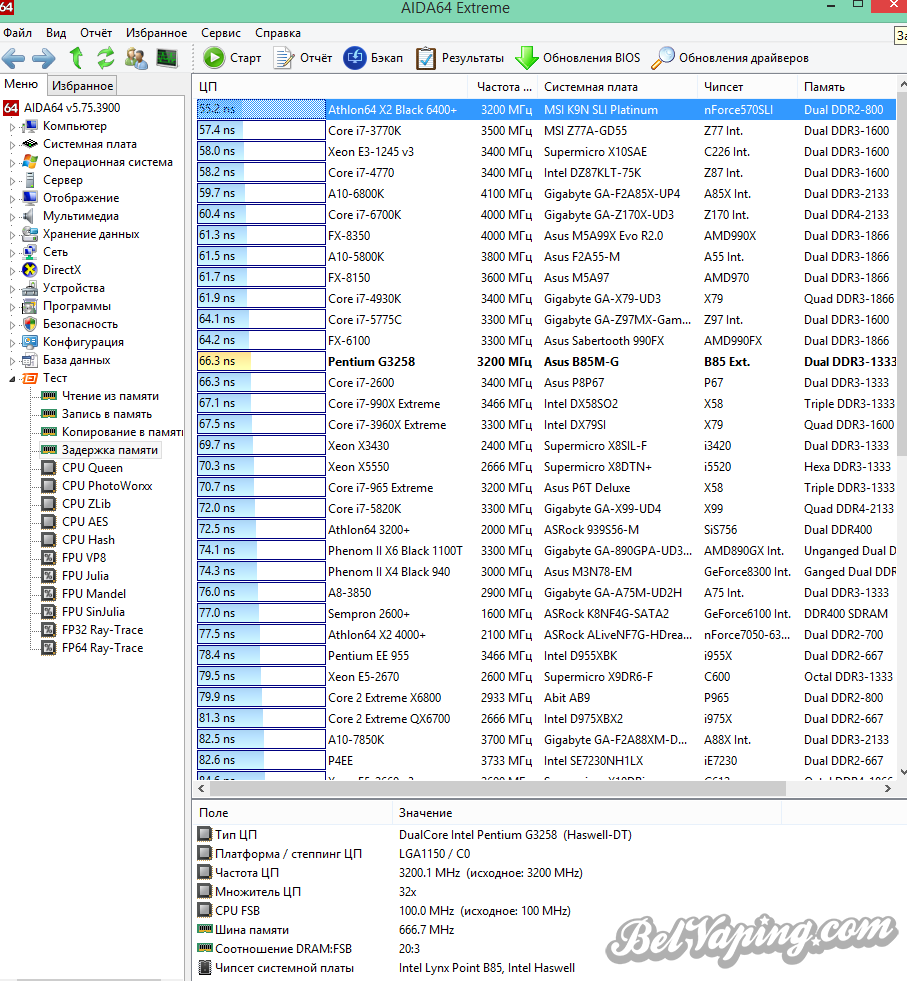This screenshot has width=907, height=981.
Task: Select the CPU Hash benchmark icon
Action: tap(48, 540)
